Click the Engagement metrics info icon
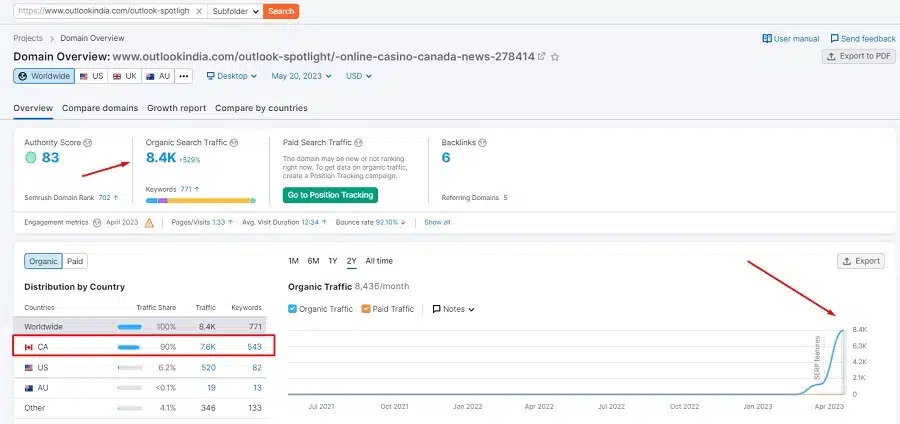This screenshot has height=424, width=900. (97, 223)
